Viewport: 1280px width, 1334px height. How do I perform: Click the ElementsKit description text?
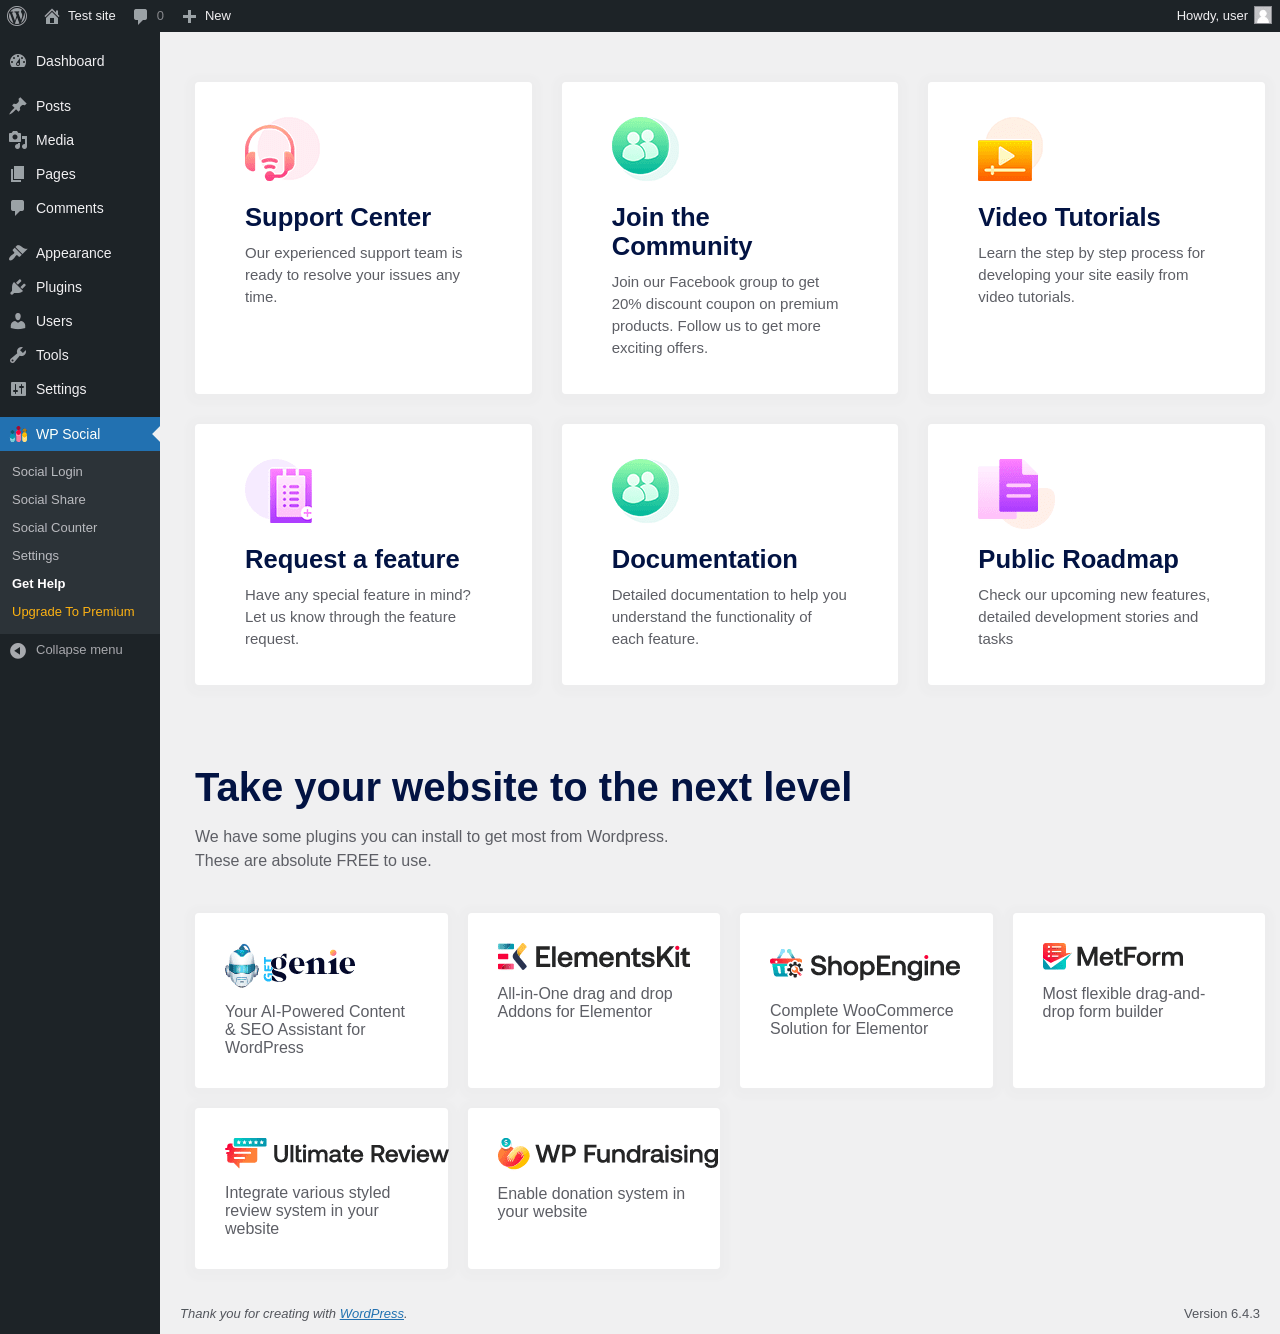tap(585, 1003)
